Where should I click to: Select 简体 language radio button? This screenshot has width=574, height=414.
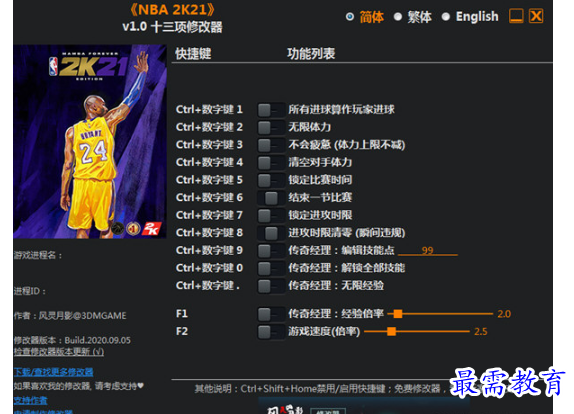[350, 16]
